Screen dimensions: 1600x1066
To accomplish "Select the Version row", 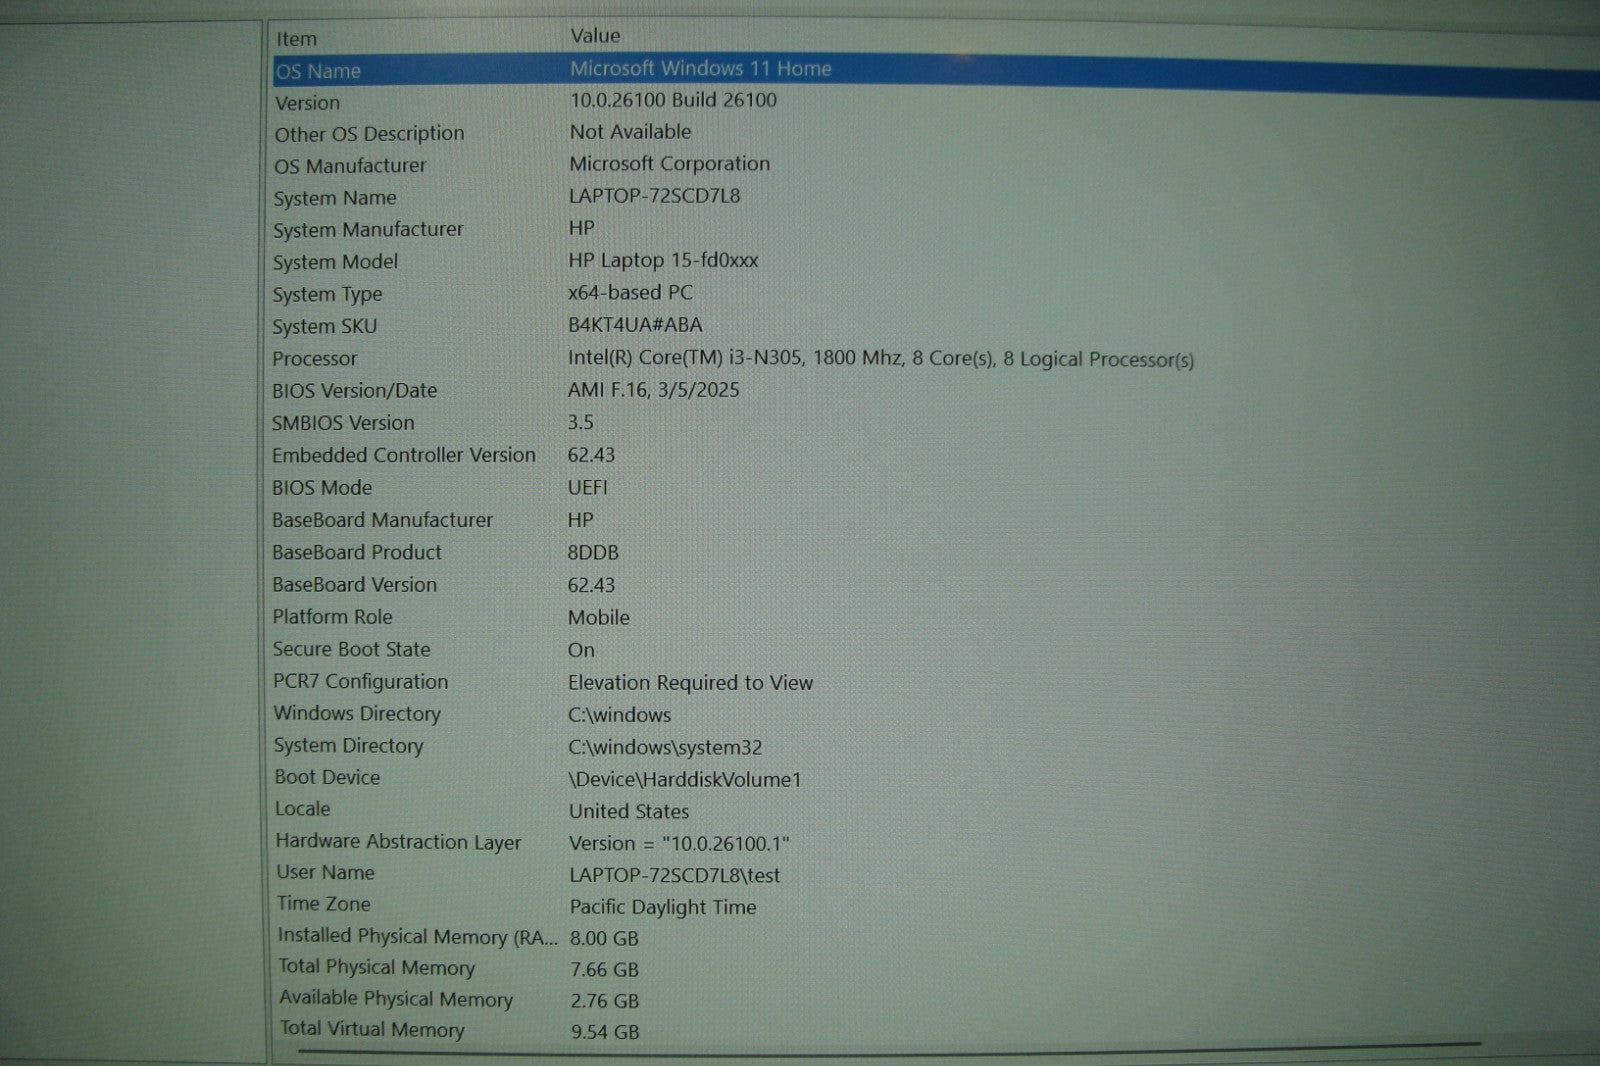I will (307, 103).
